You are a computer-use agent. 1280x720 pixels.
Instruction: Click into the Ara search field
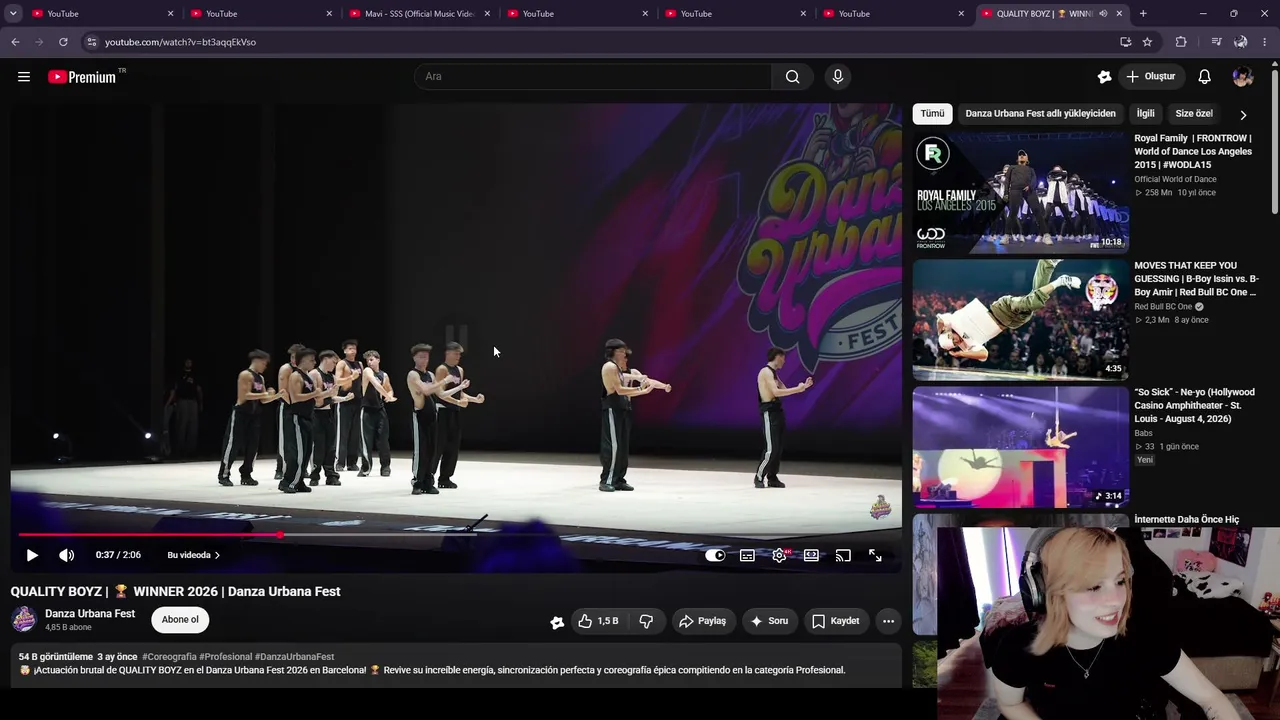(x=593, y=77)
